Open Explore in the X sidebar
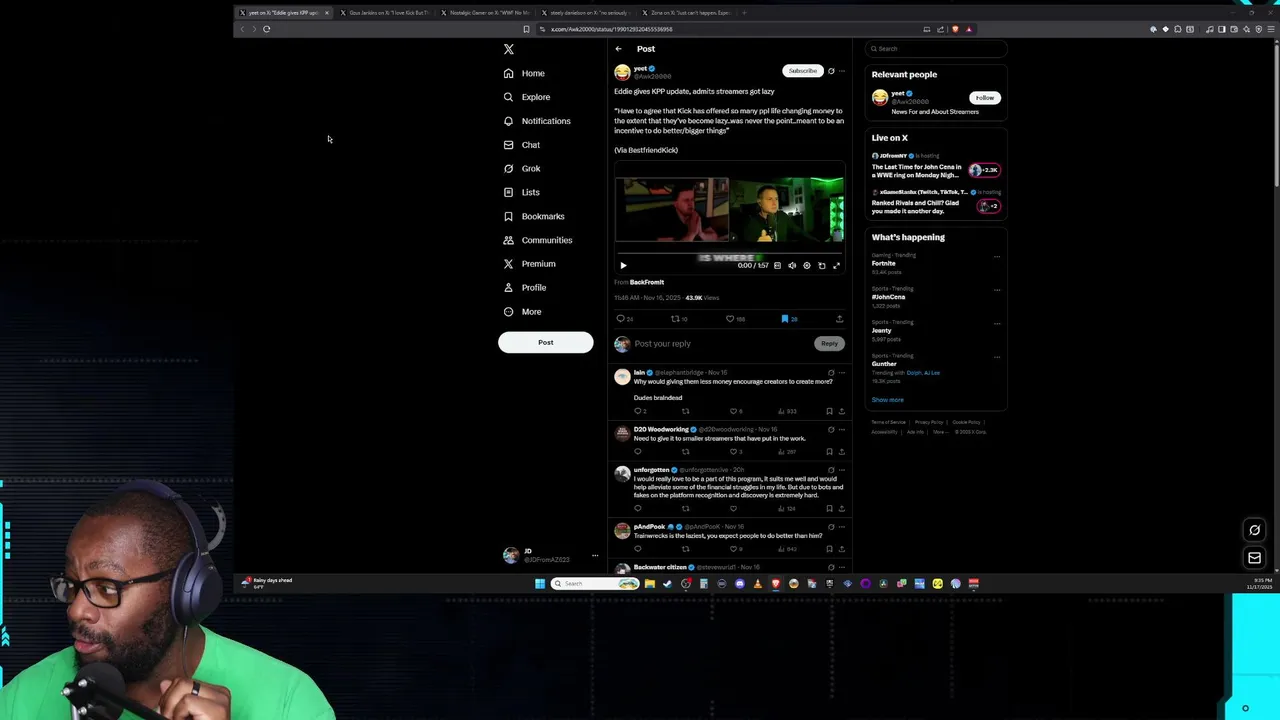 (x=526, y=97)
